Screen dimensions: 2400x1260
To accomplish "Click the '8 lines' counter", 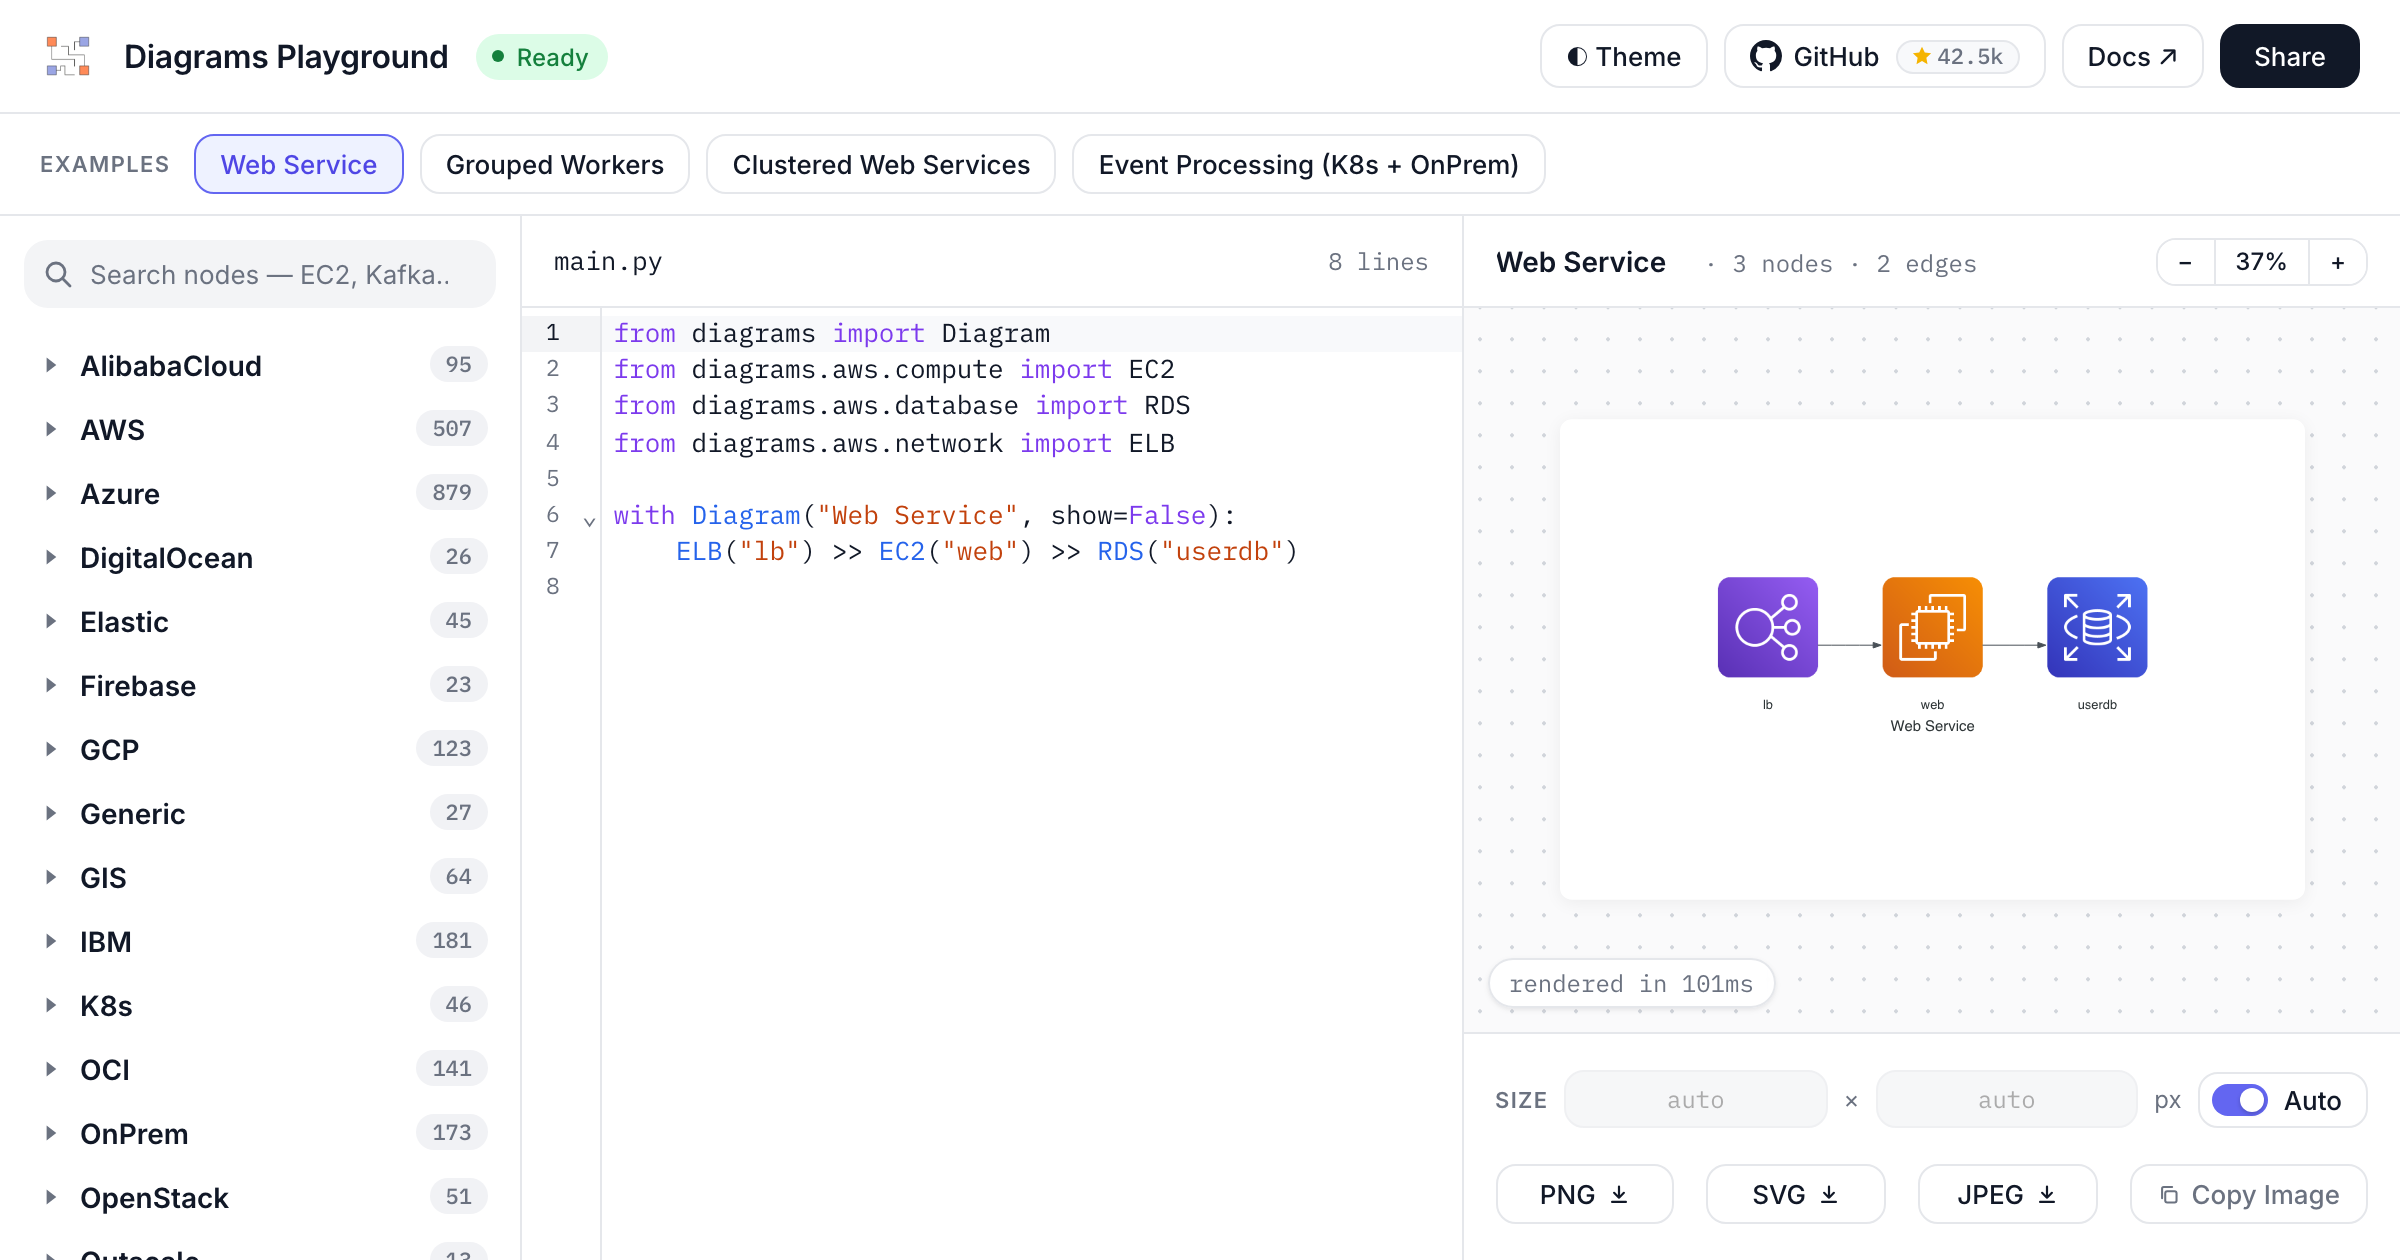I will click(1378, 262).
